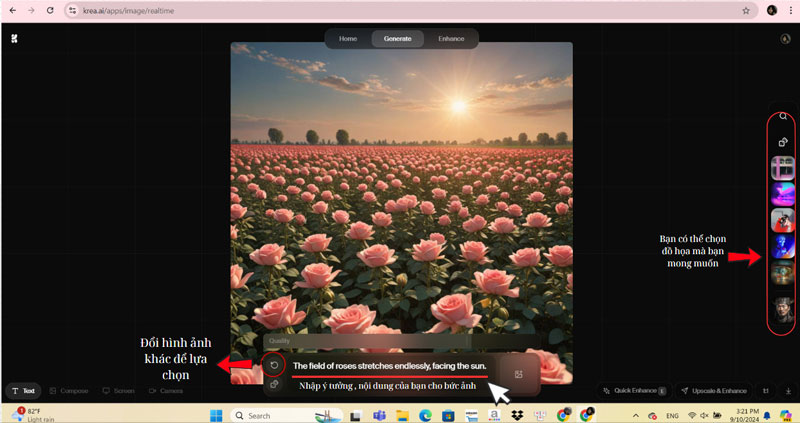800x423 pixels.
Task: Open Chrome's three-dot menu
Action: 790,10
